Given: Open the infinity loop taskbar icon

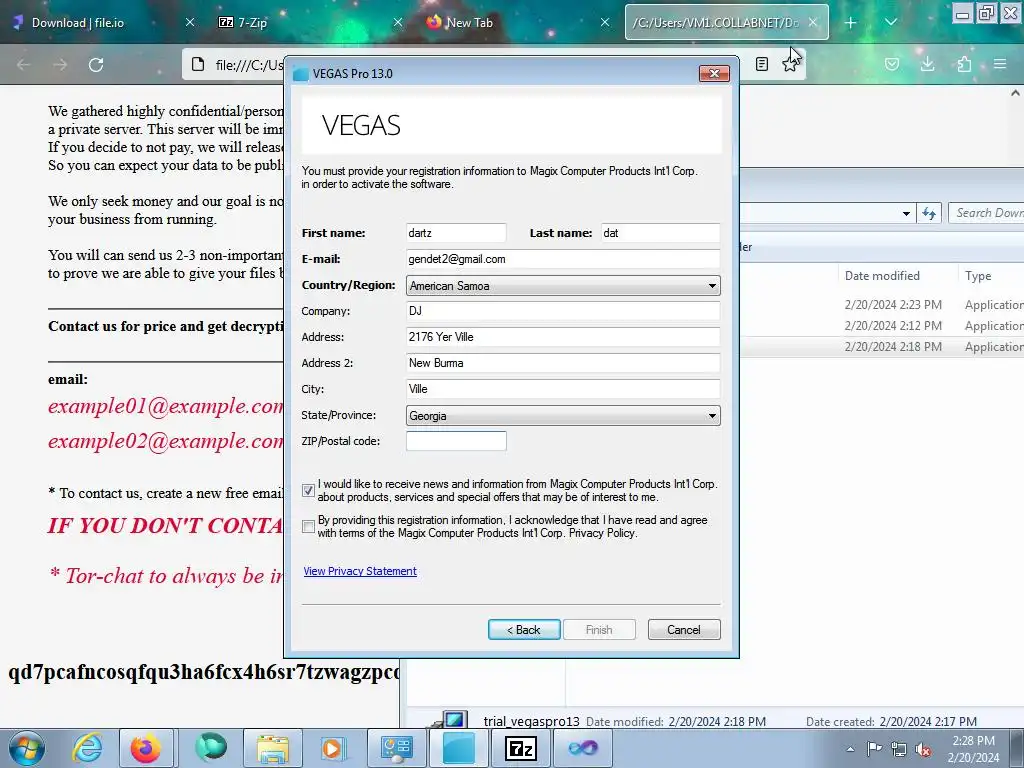Looking at the screenshot, I should [x=583, y=748].
